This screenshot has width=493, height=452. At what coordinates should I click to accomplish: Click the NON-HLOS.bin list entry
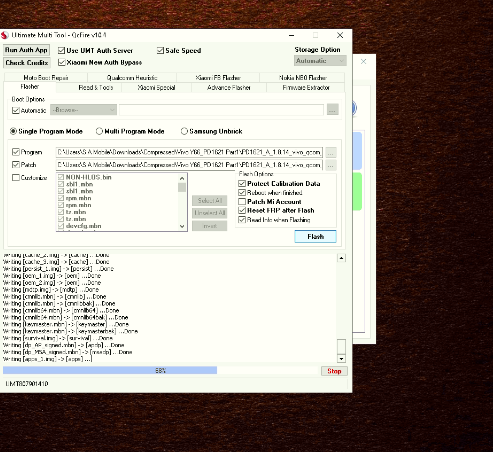(88, 177)
